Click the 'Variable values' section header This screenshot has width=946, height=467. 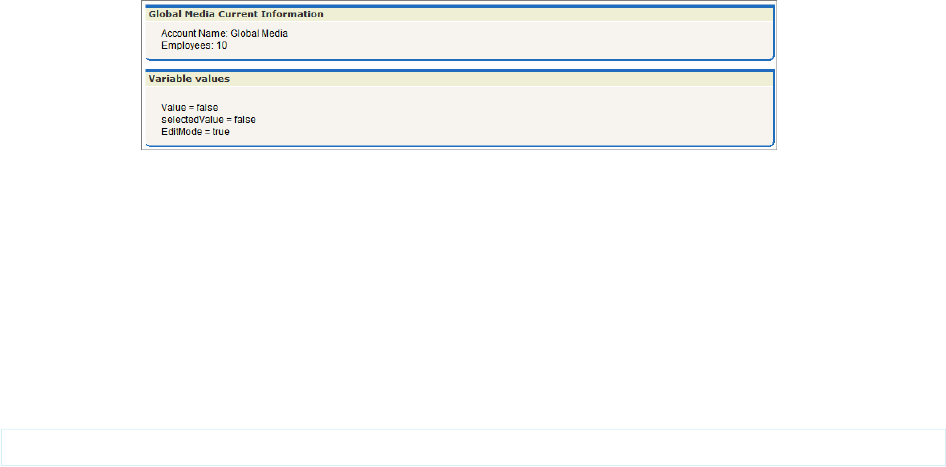click(x=189, y=79)
